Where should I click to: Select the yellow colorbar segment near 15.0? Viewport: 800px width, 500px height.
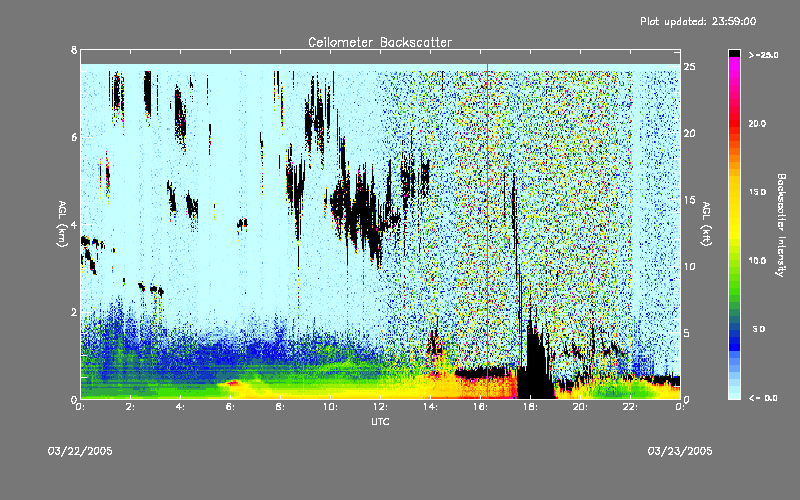(x=734, y=192)
